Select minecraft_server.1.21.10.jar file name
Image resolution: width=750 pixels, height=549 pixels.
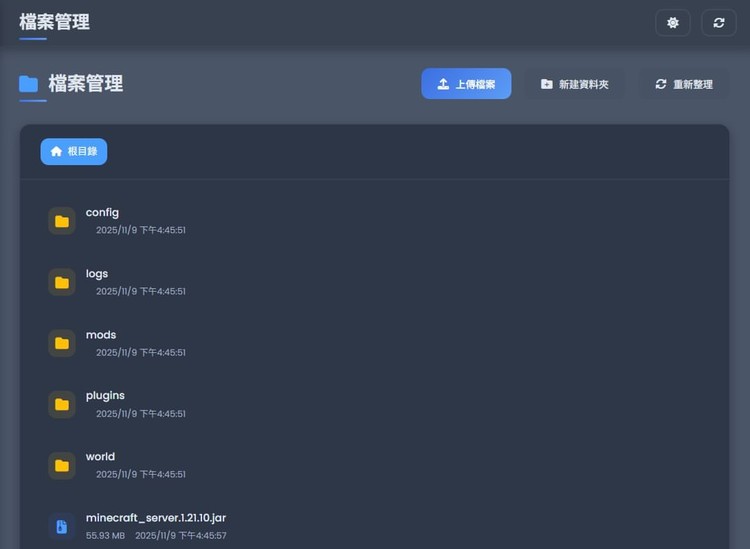coord(156,518)
